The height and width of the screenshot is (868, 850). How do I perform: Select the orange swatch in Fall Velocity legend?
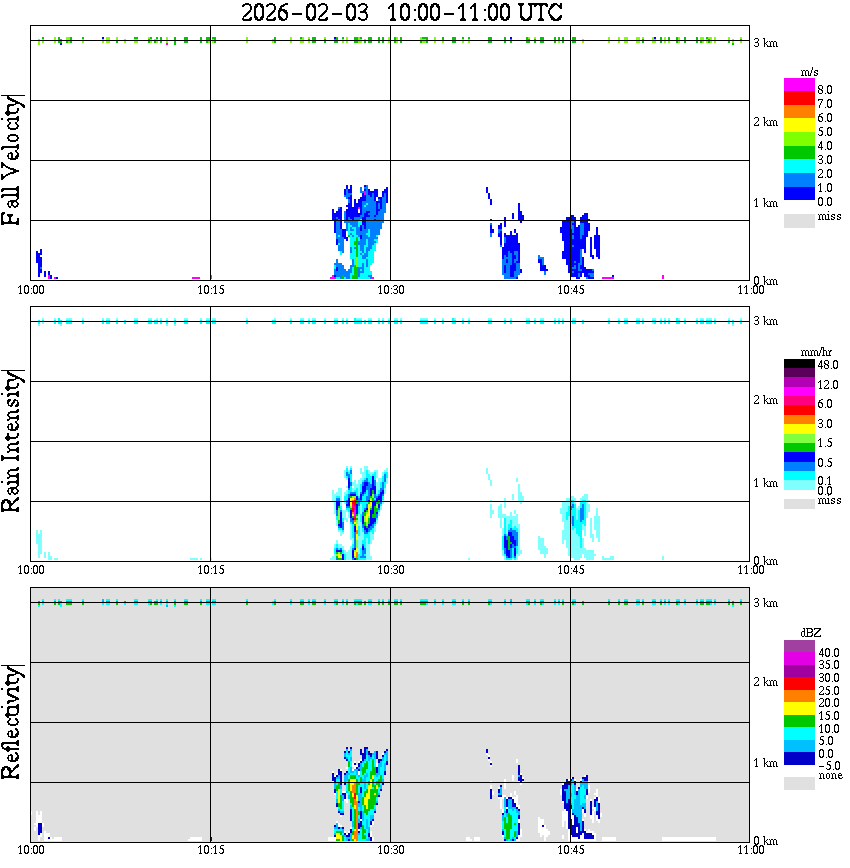click(799, 112)
